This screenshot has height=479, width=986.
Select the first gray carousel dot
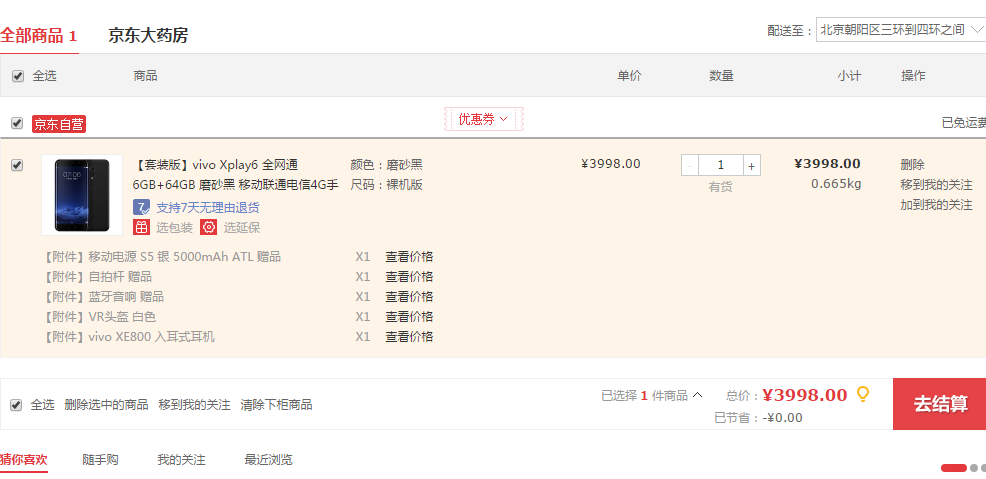[973, 468]
